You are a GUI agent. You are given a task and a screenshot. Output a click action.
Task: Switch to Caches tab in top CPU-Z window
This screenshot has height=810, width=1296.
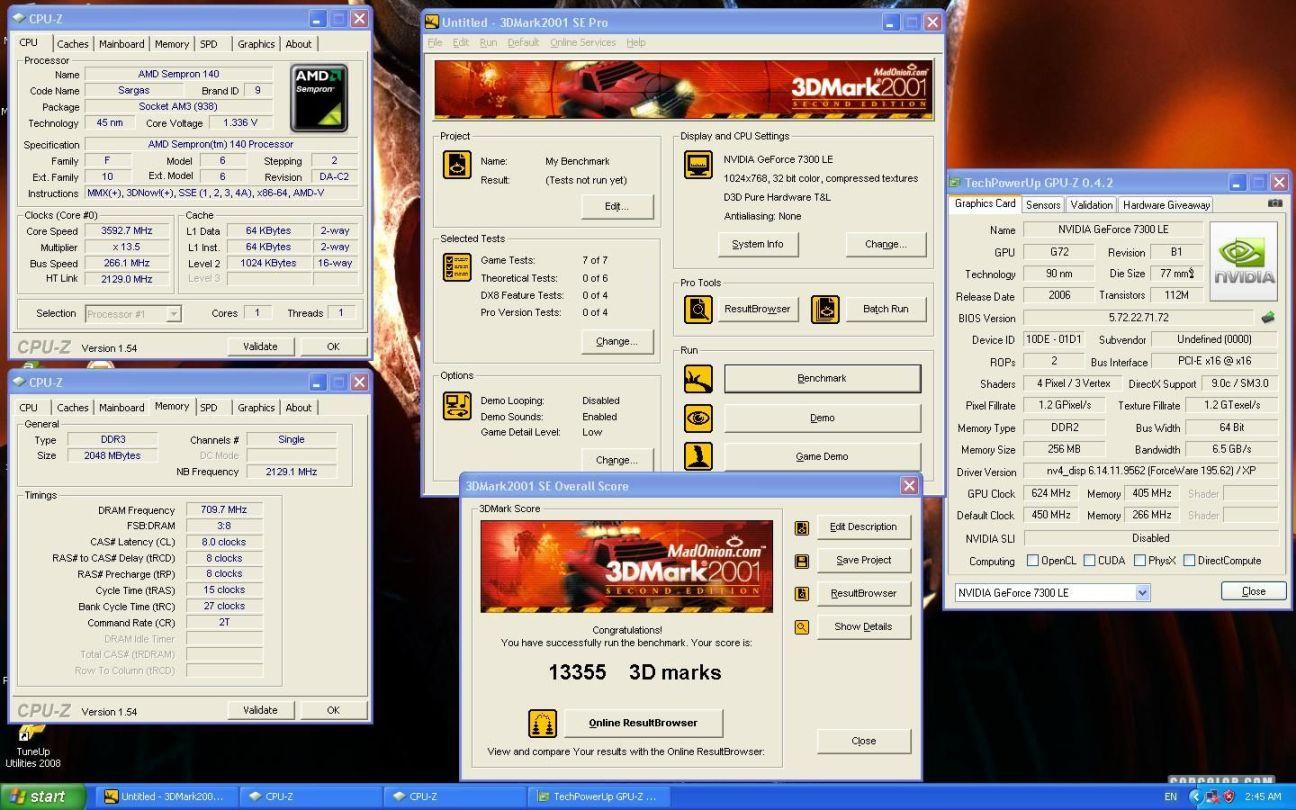72,44
